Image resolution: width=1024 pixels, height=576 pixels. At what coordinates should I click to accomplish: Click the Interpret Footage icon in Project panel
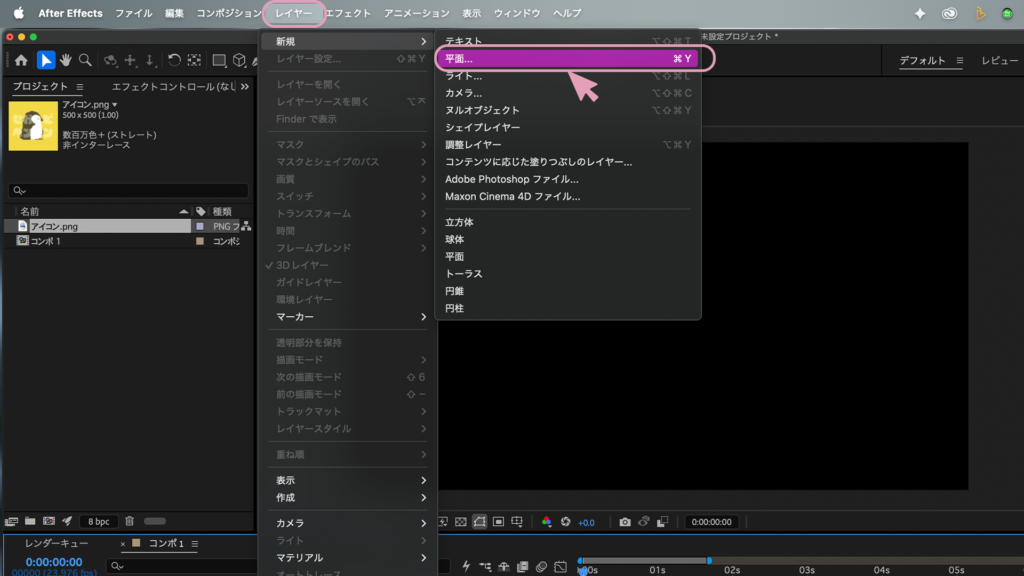[x=11, y=521]
